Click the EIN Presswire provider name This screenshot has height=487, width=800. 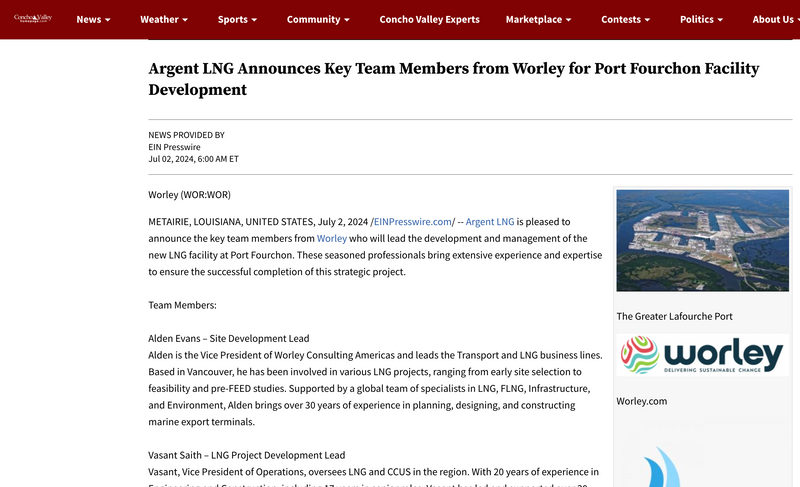point(174,147)
